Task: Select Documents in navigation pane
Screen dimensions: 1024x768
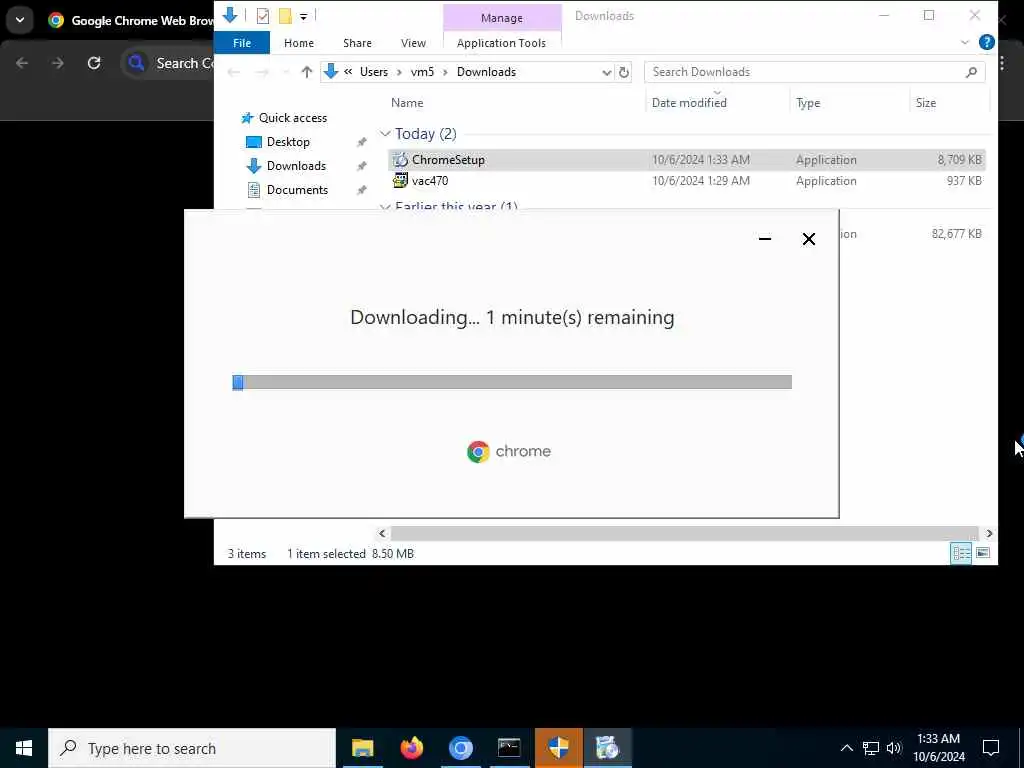Action: pos(297,190)
